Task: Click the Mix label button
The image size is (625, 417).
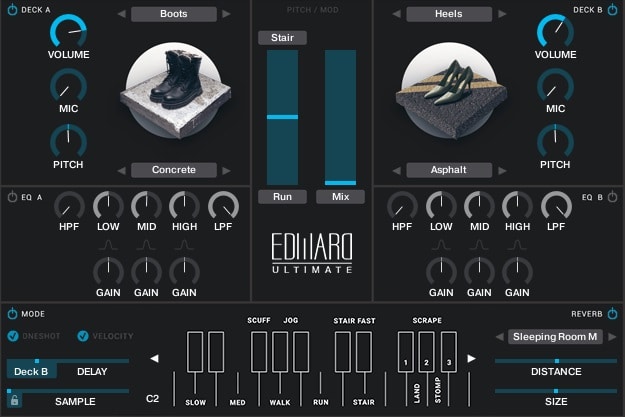Action: tap(340, 197)
